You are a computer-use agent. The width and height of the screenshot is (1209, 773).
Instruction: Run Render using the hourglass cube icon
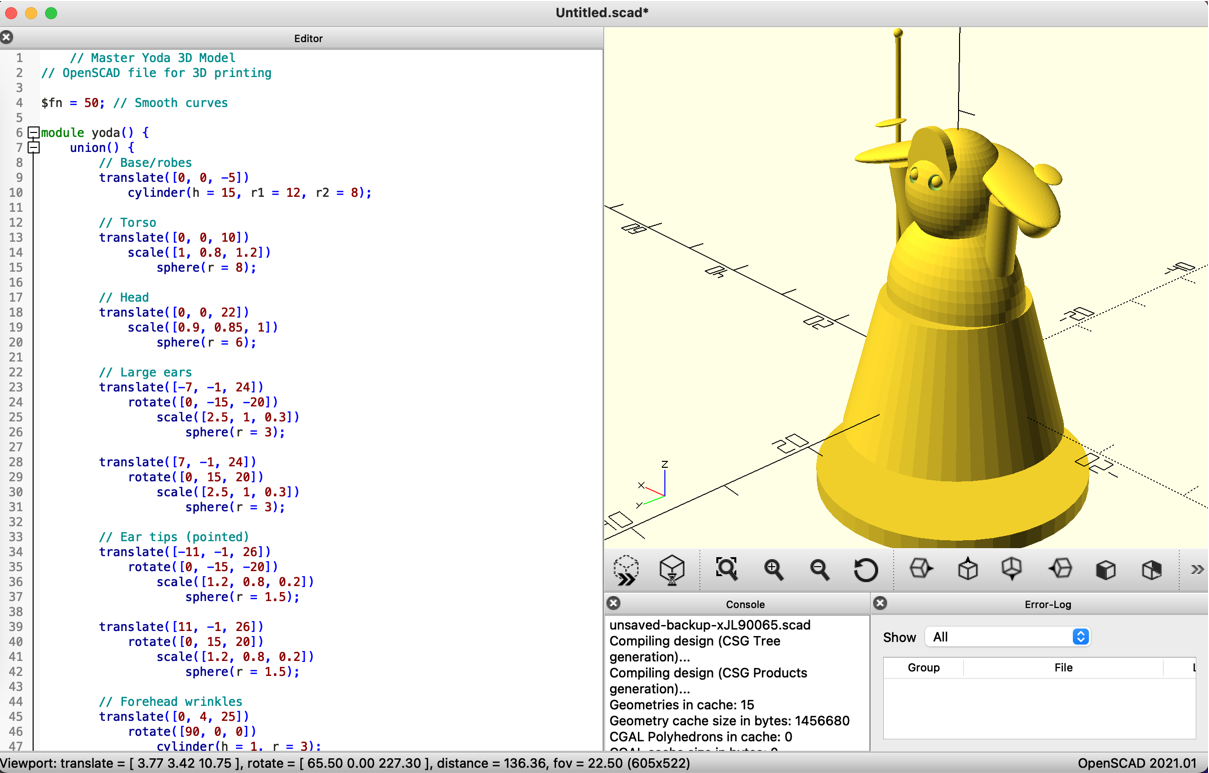click(672, 570)
